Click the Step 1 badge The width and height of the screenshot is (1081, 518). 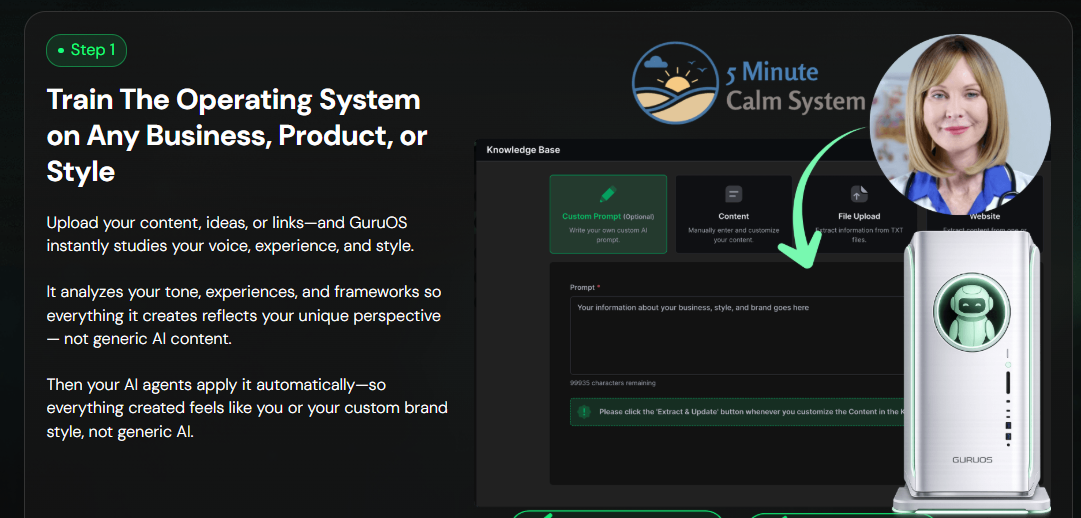coord(86,50)
